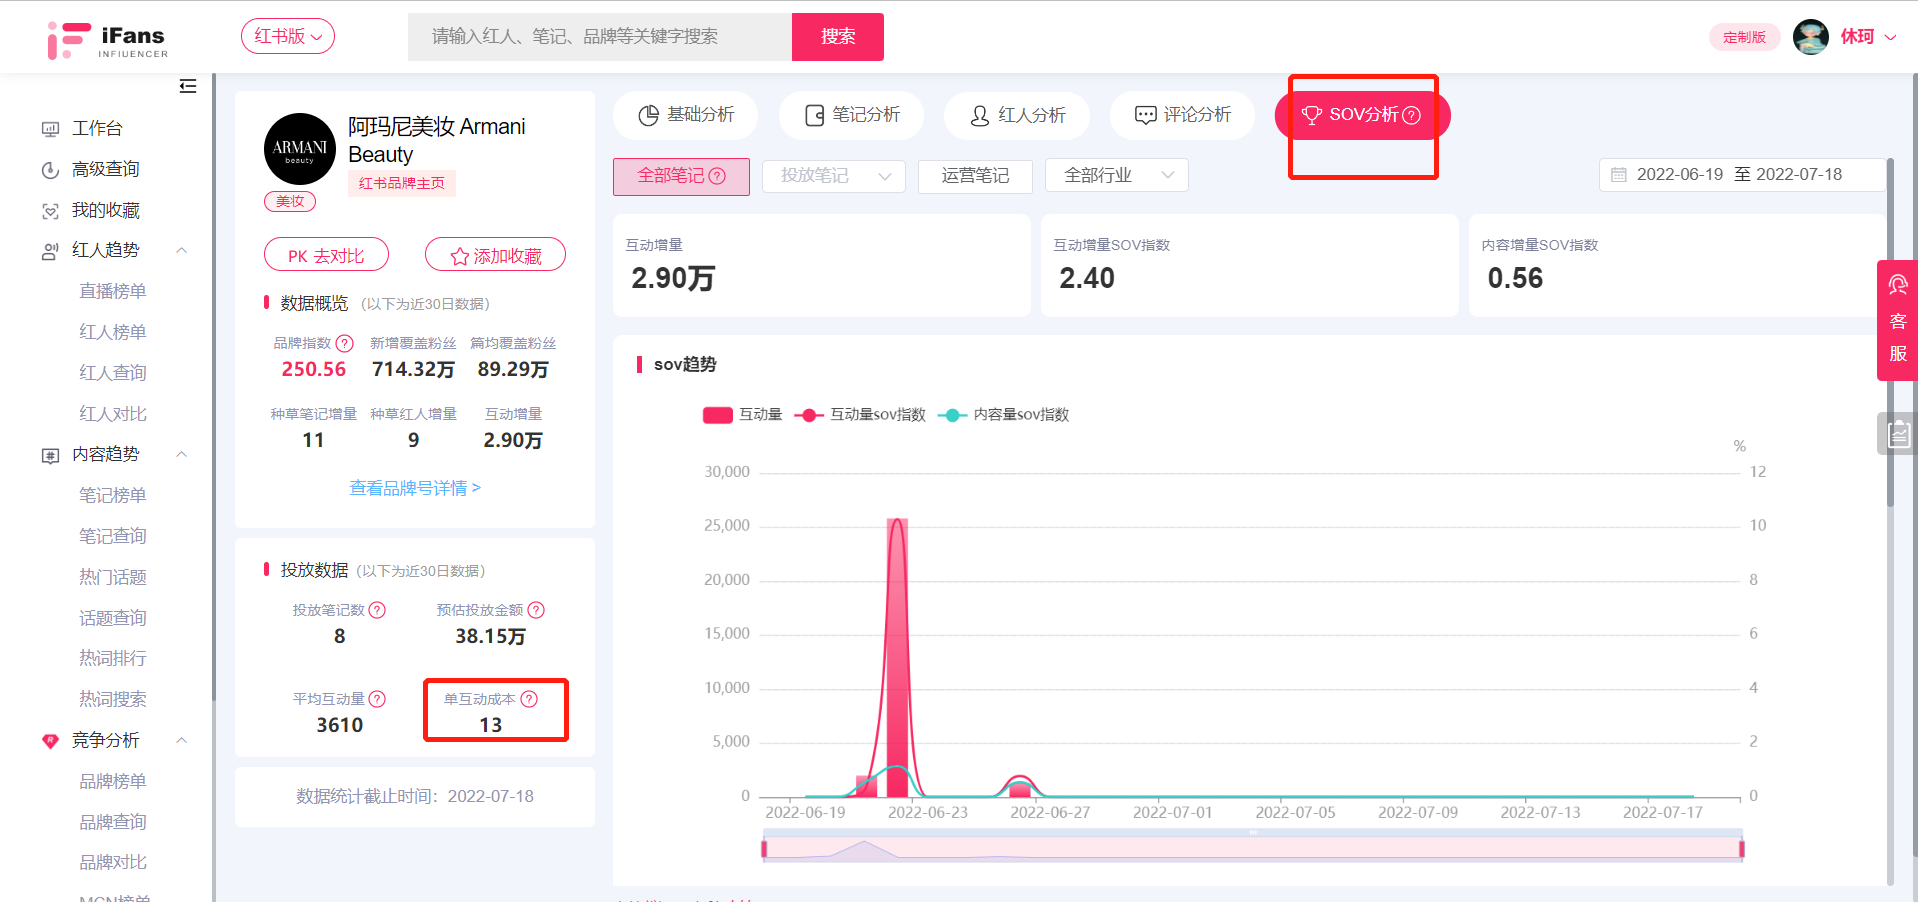This screenshot has height=905, width=1918.
Task: Click the iFans Influencer logo
Action: pos(107,39)
